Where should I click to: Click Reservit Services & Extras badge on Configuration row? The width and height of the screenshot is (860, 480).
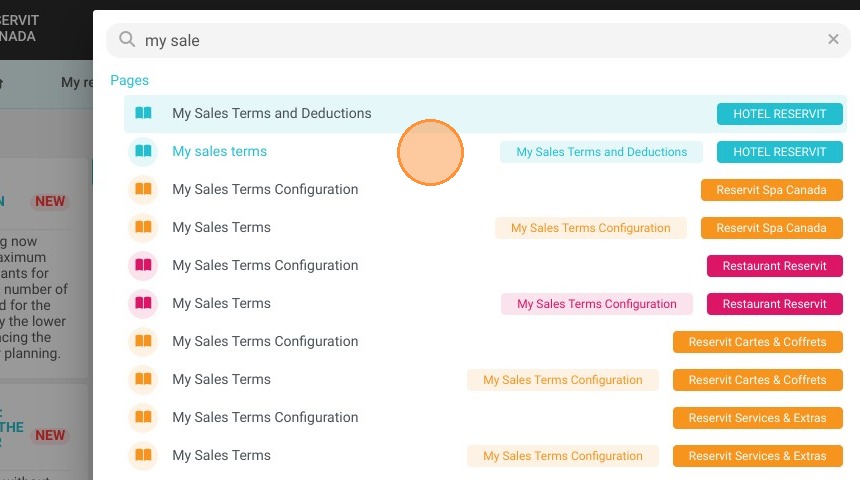tap(757, 417)
